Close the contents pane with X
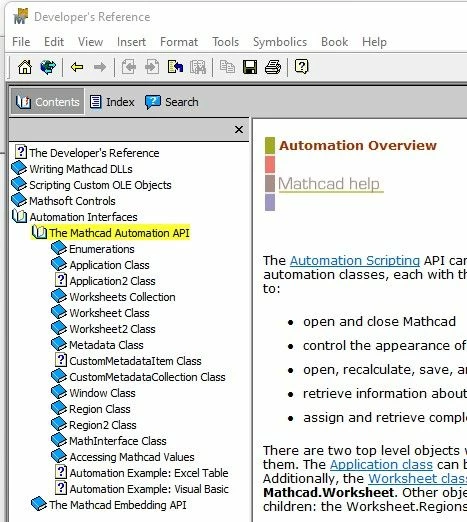The image size is (467, 522). point(239,129)
